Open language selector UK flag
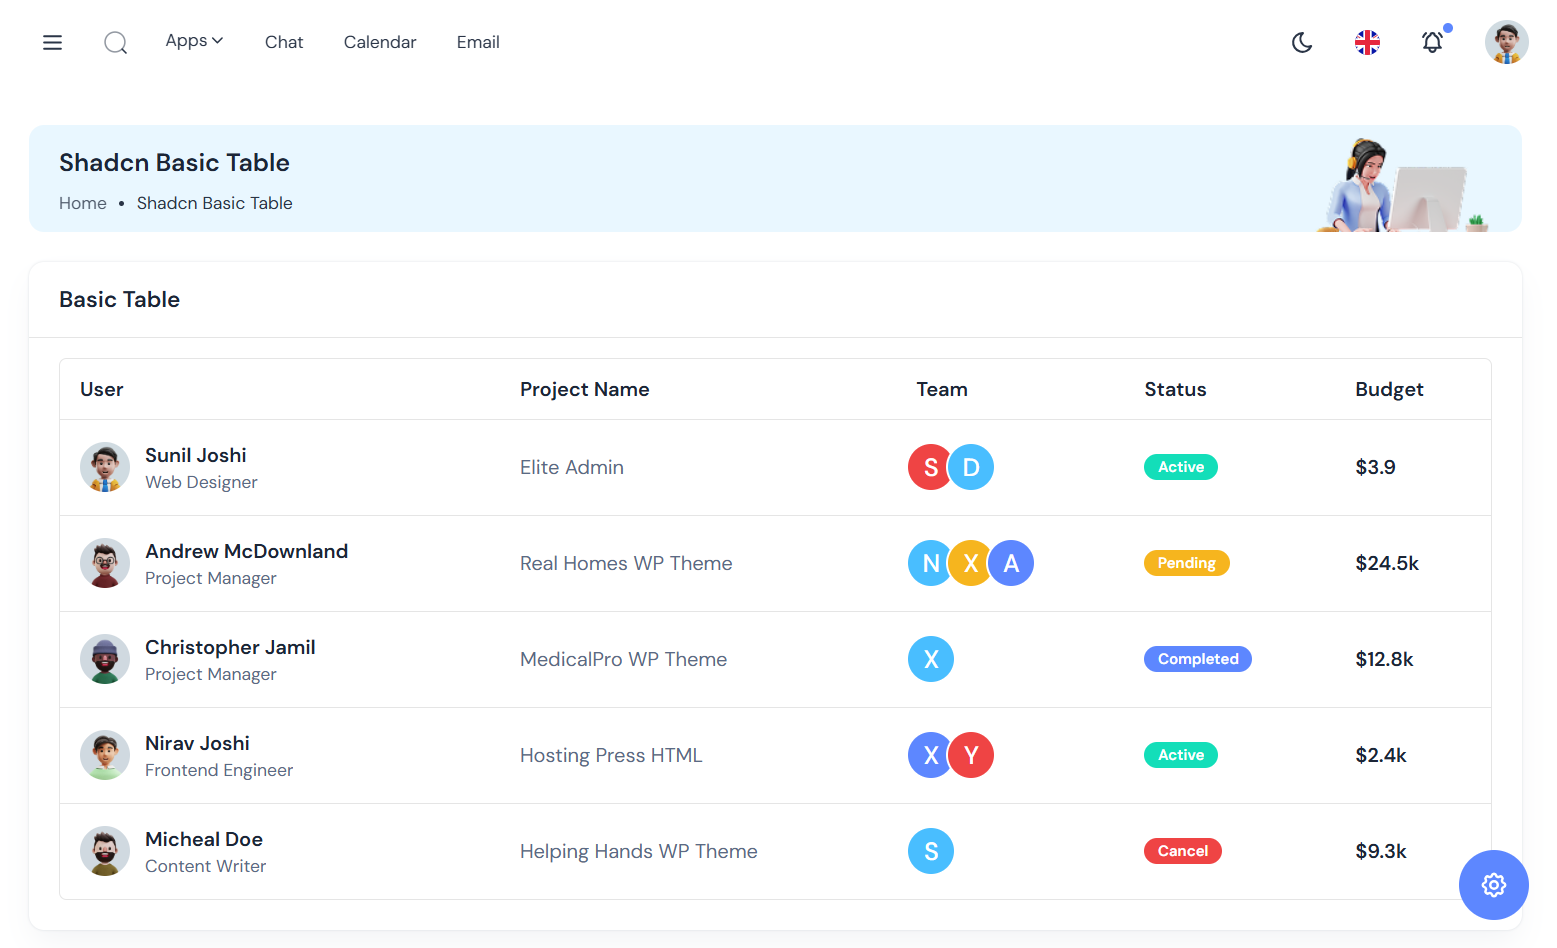Screen dimensions: 1557x948 (x=1367, y=42)
